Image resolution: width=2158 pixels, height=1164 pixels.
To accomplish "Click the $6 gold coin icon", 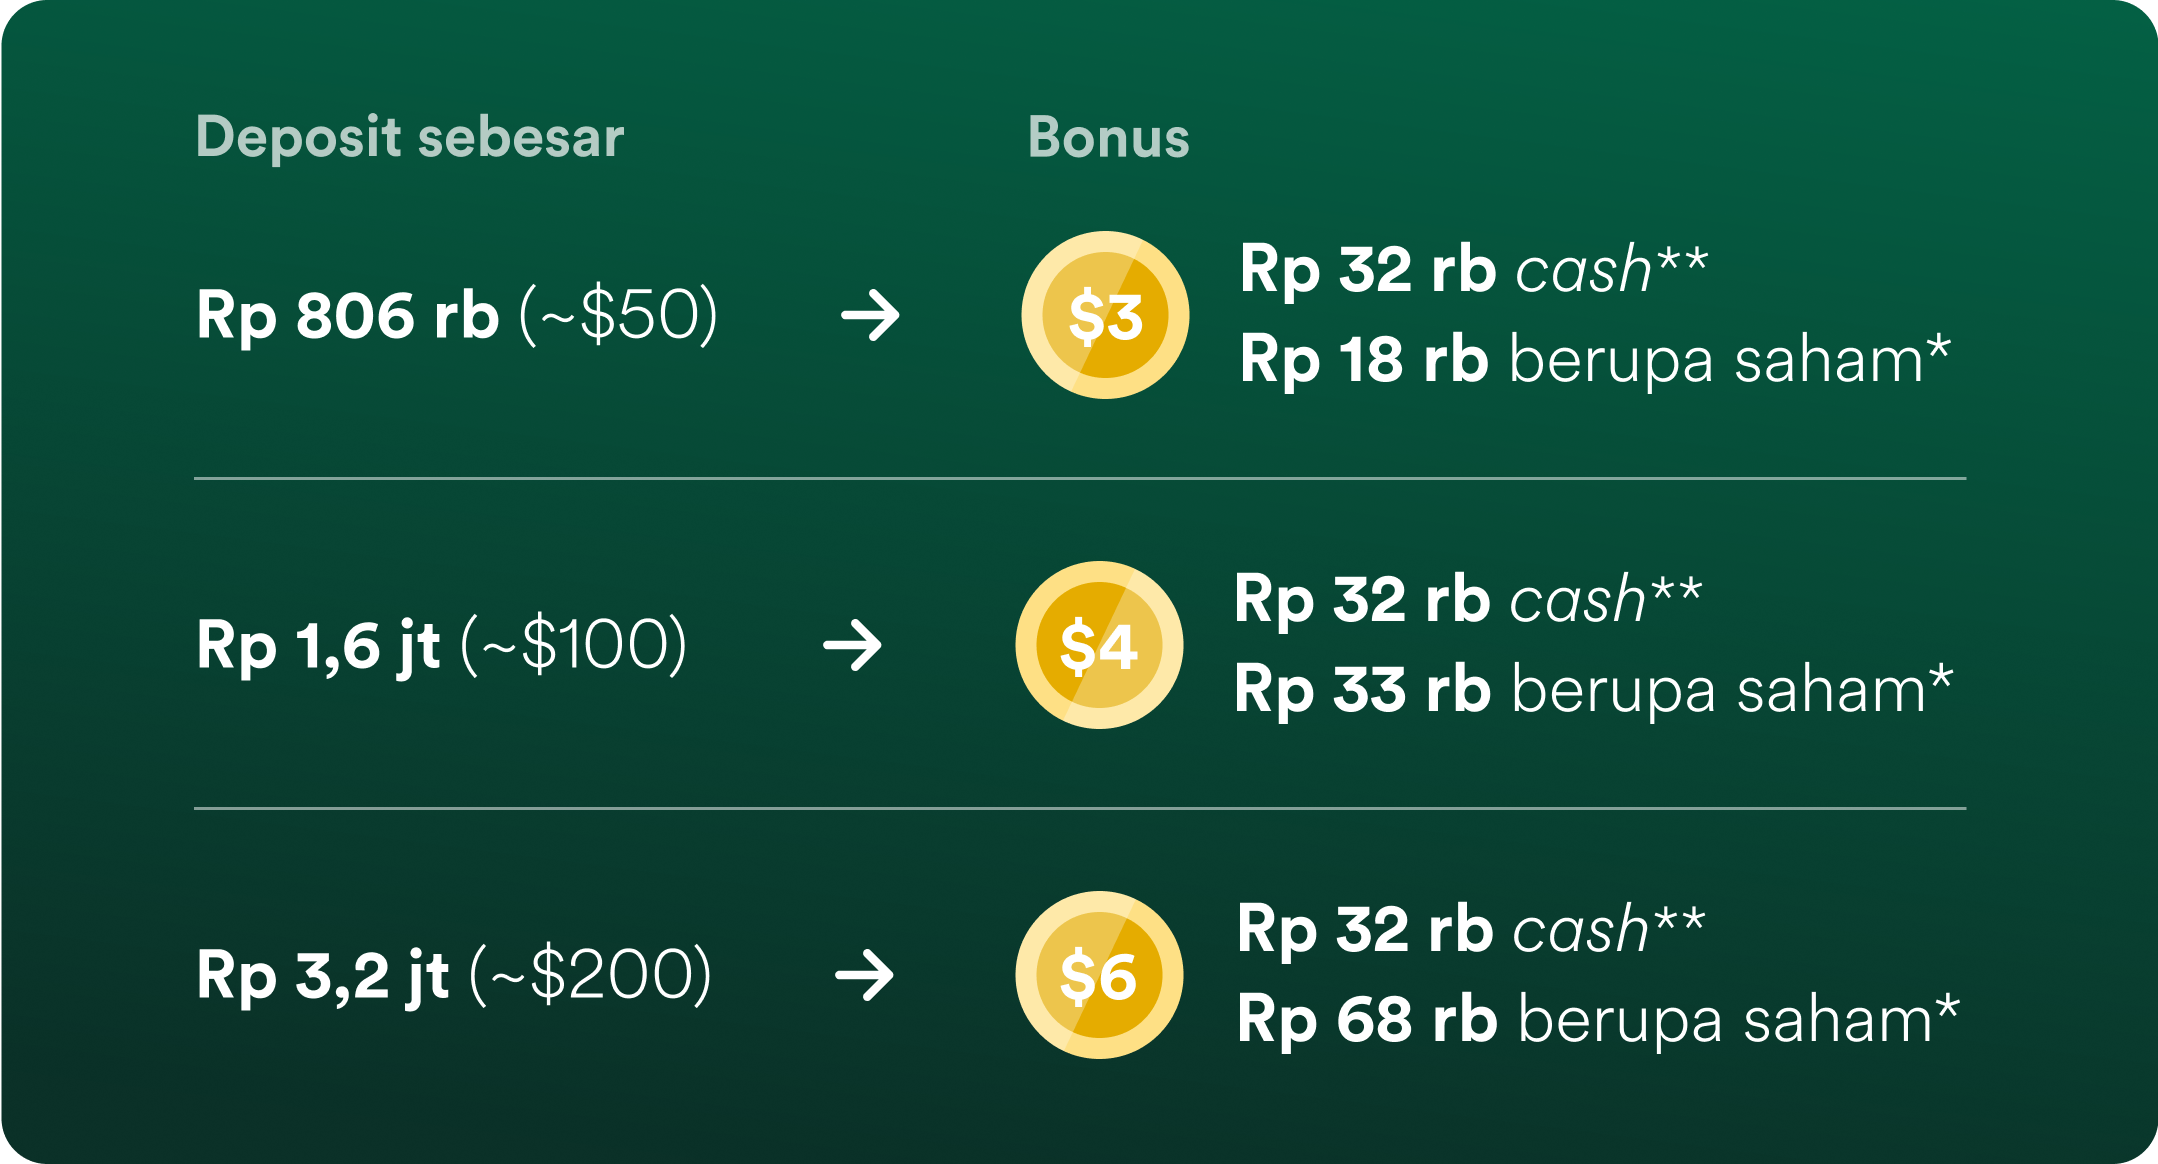I will pyautogui.click(x=1099, y=975).
